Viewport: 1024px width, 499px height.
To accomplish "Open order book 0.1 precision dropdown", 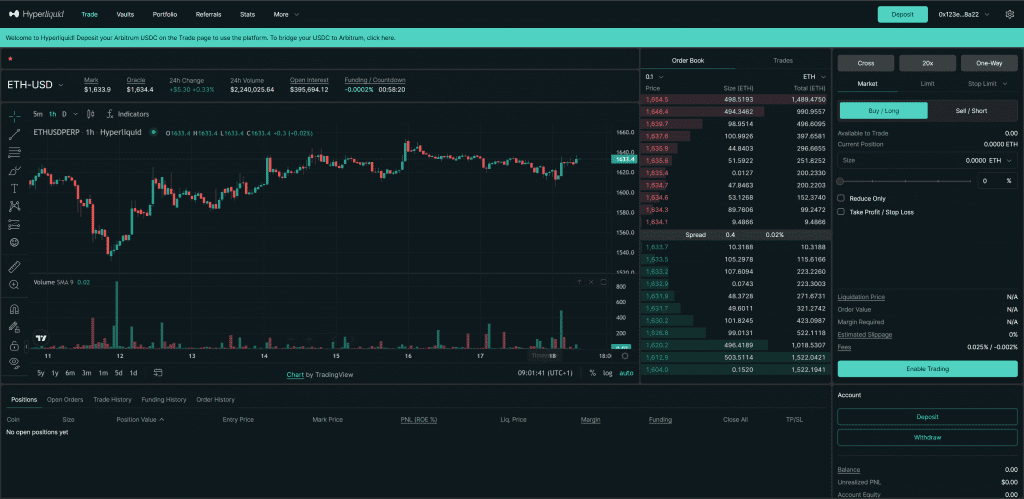I will pyautogui.click(x=653, y=76).
